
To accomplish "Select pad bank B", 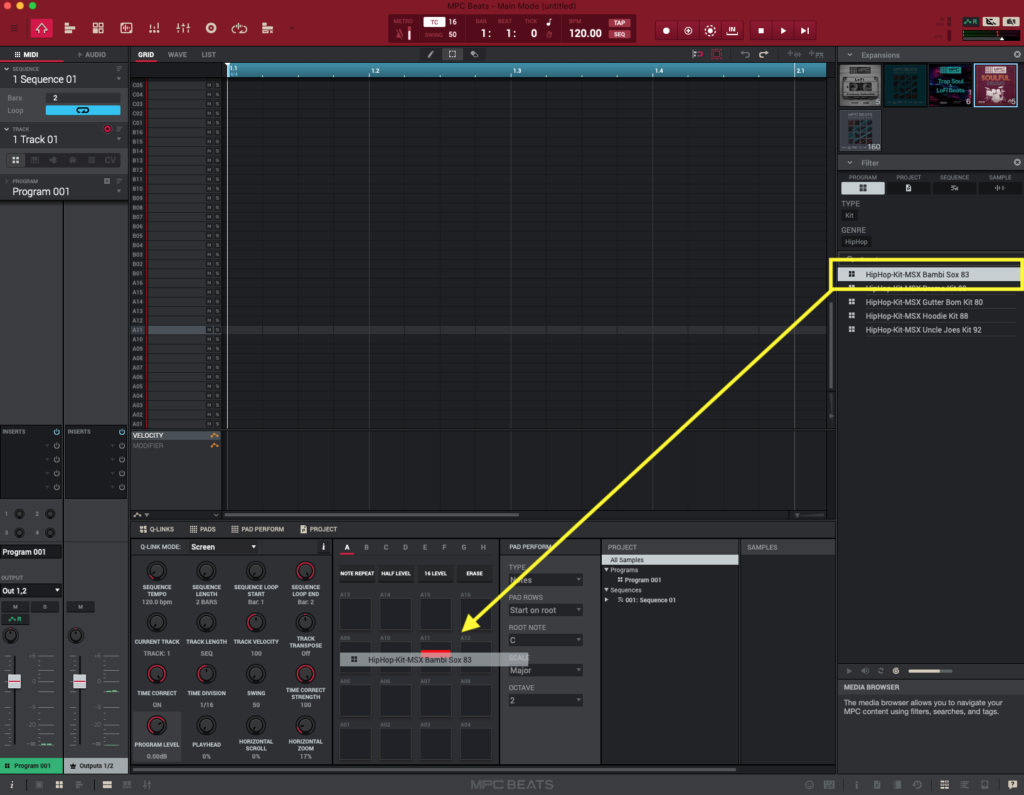I will coord(366,547).
